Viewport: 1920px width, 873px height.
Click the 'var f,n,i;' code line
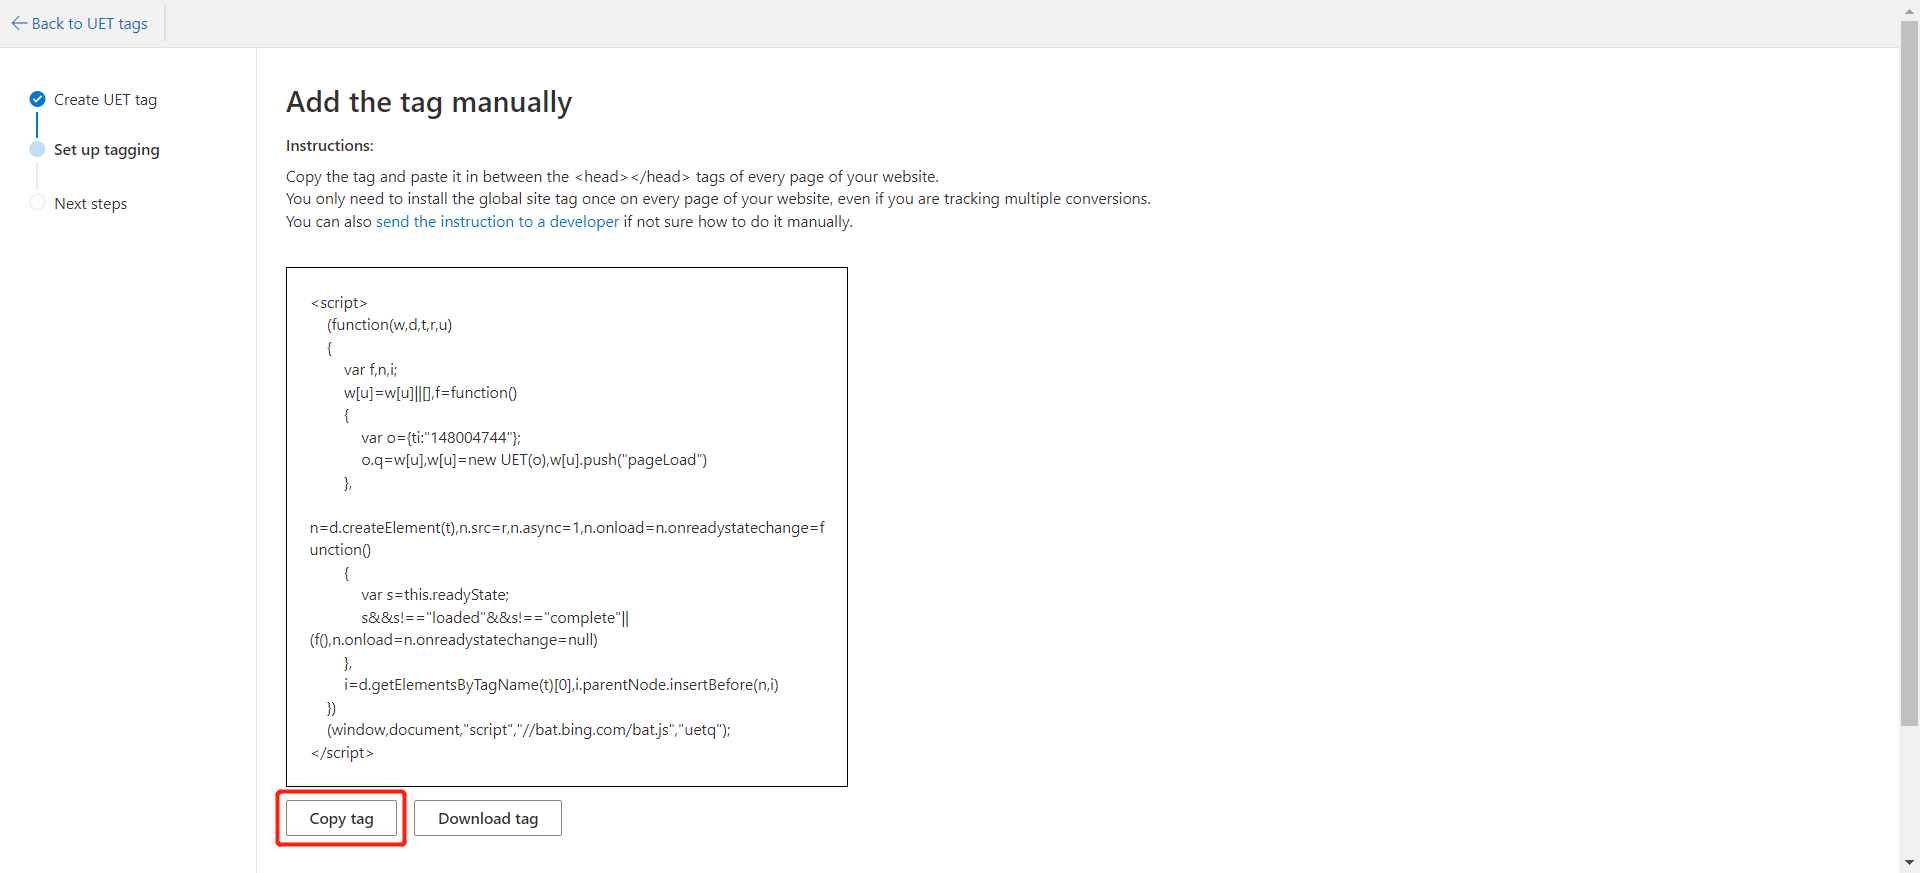click(370, 369)
